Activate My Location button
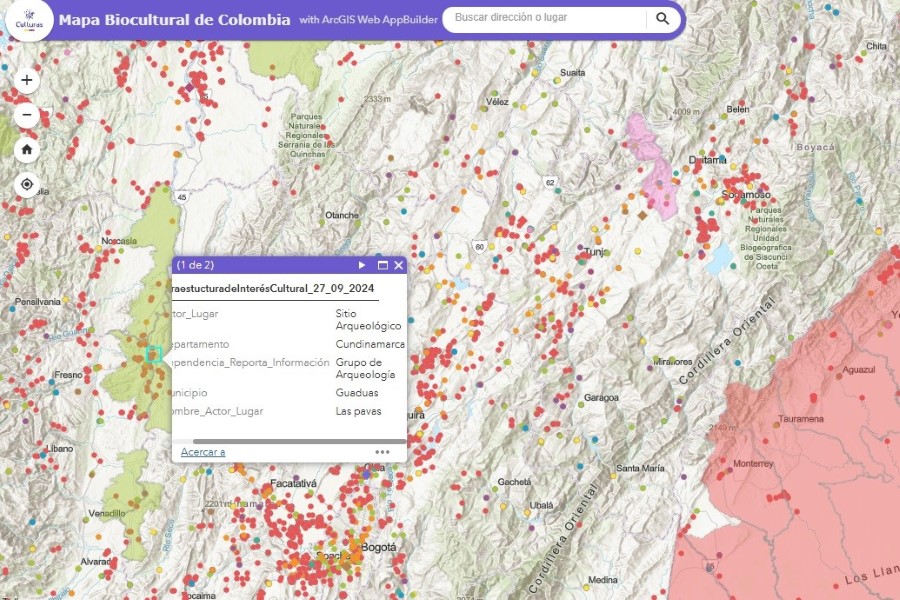Image resolution: width=900 pixels, height=600 pixels. [x=27, y=185]
